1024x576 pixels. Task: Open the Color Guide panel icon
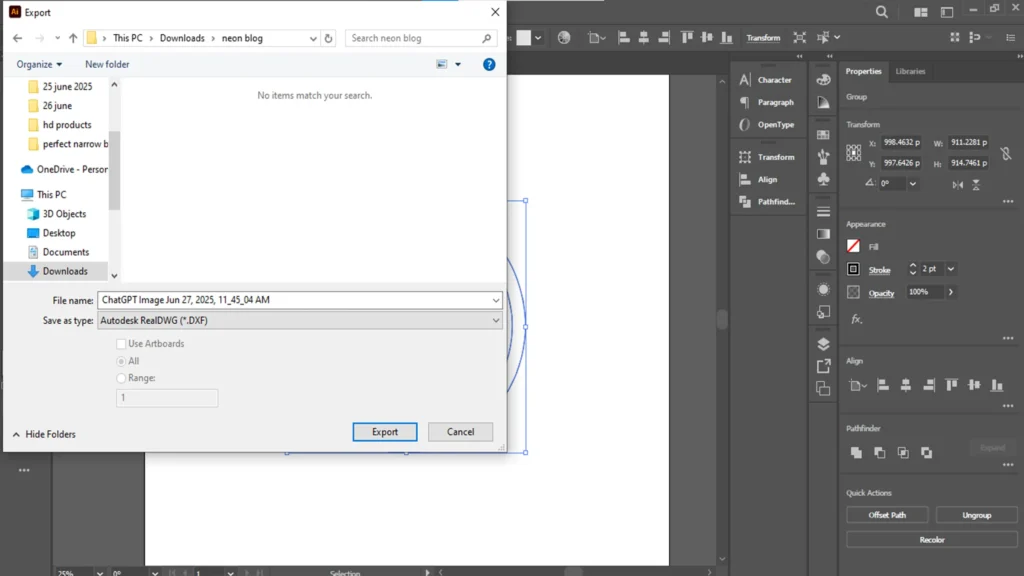pos(824,103)
